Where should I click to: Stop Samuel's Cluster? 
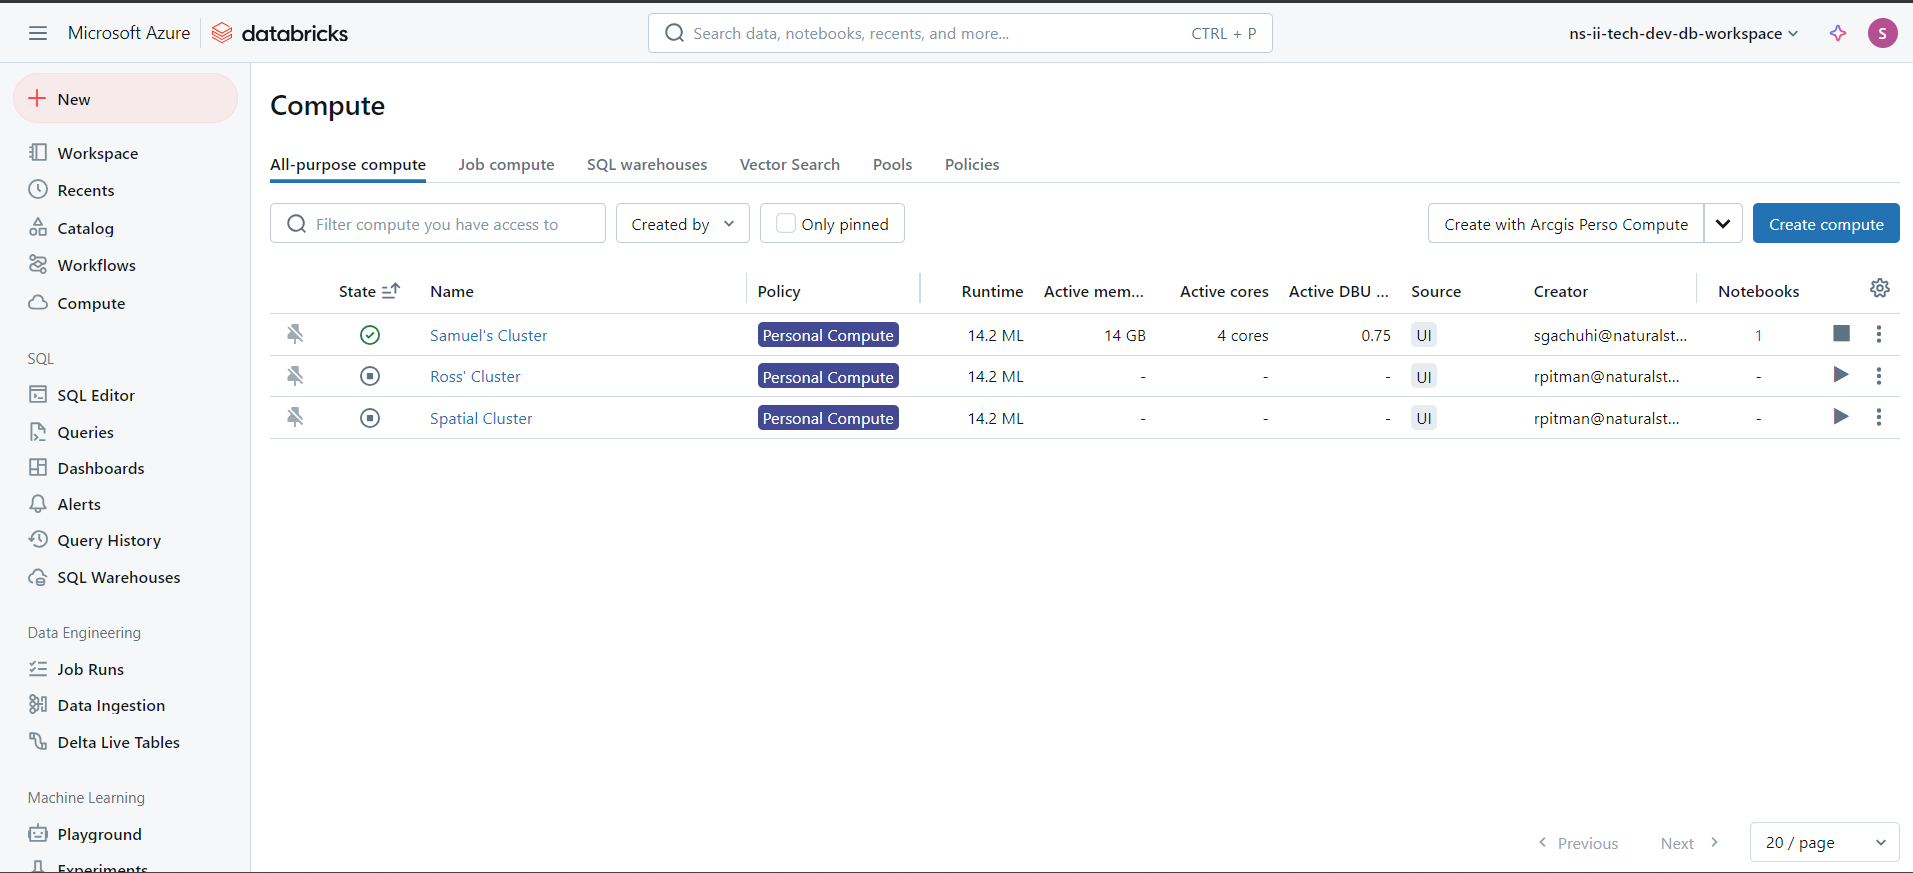1841,334
